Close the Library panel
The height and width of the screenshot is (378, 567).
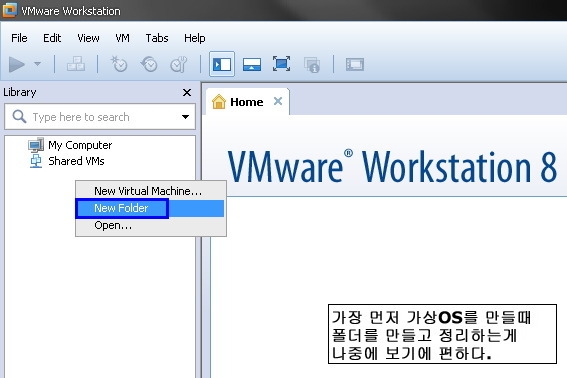pos(187,93)
